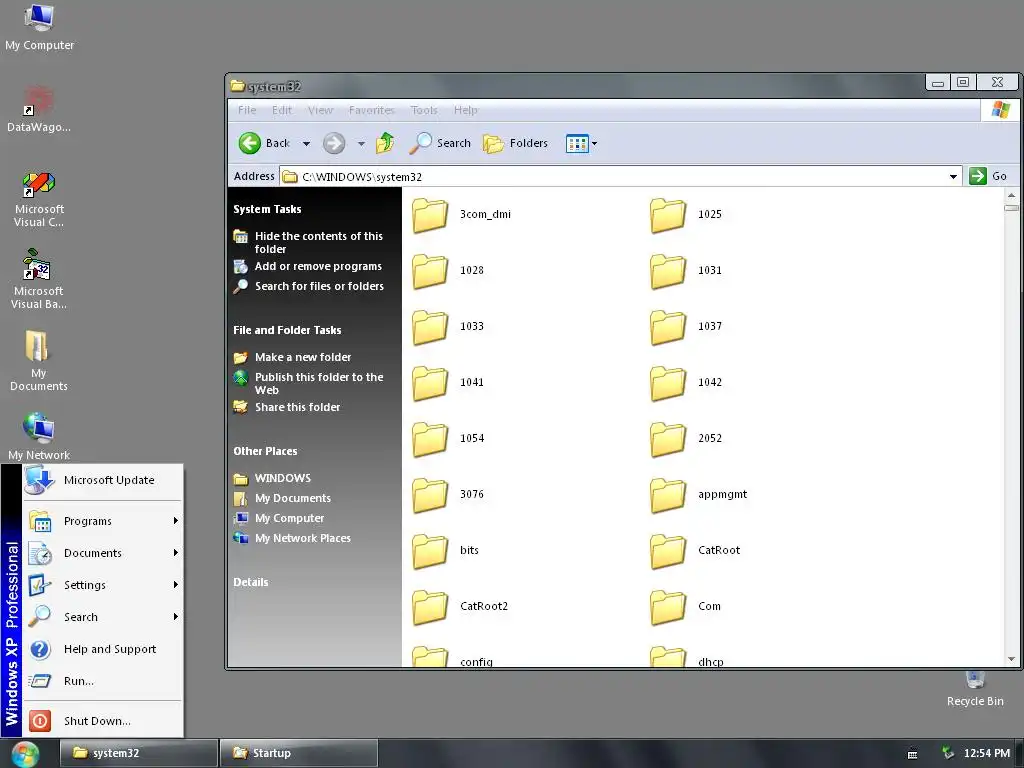Viewport: 1024px width, 768px height.
Task: Go up one folder level
Action: coord(385,143)
